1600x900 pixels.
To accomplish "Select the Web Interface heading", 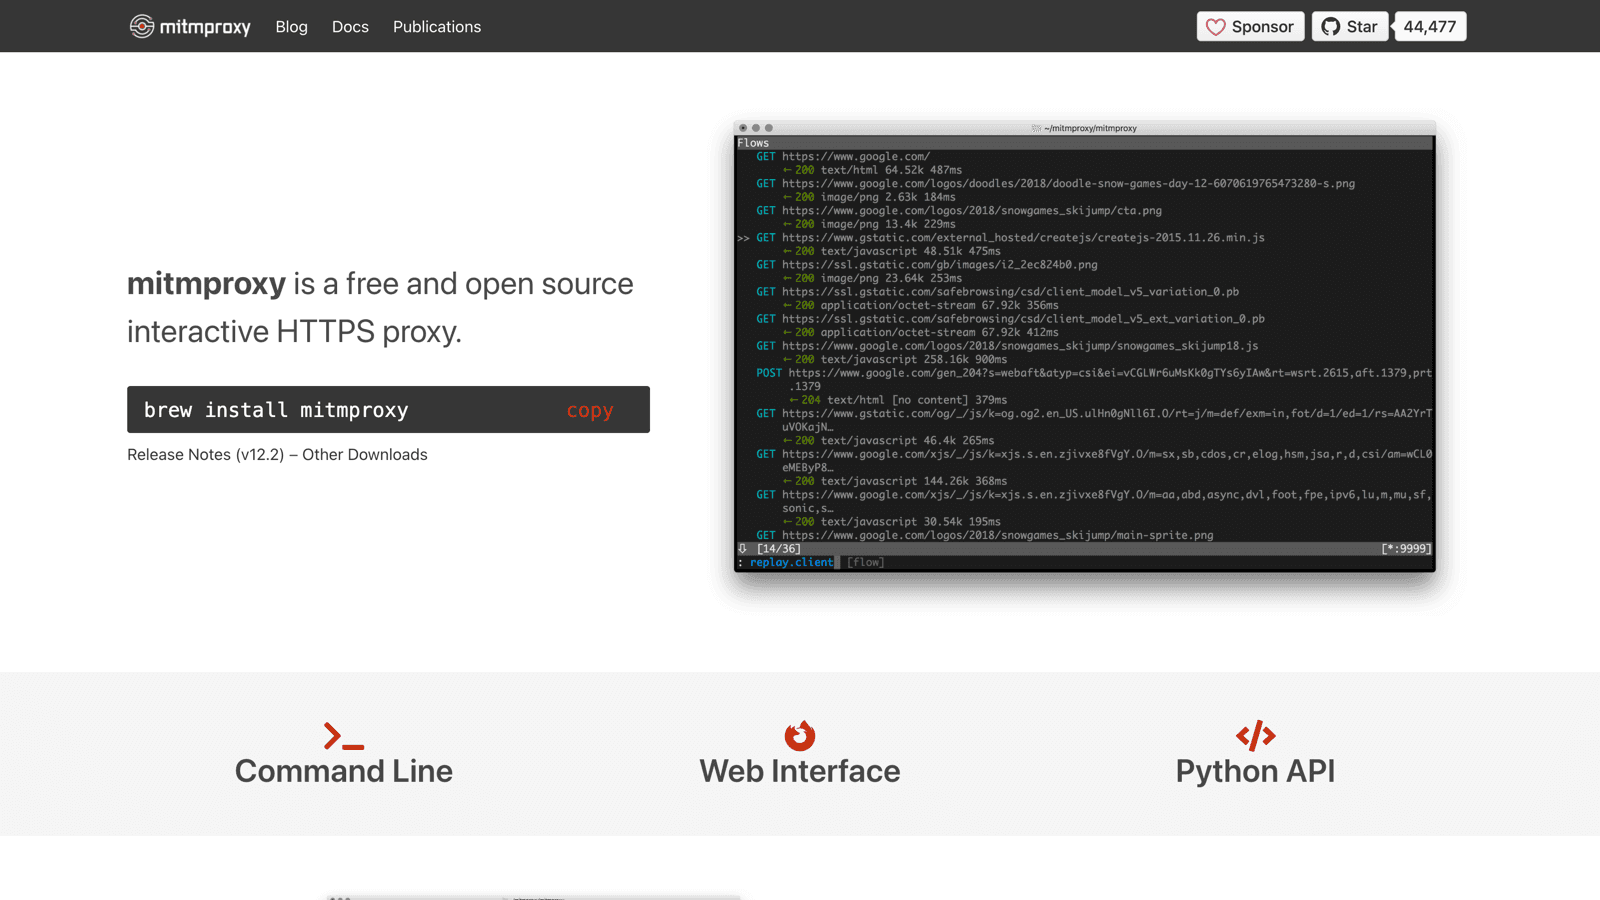I will tap(800, 771).
